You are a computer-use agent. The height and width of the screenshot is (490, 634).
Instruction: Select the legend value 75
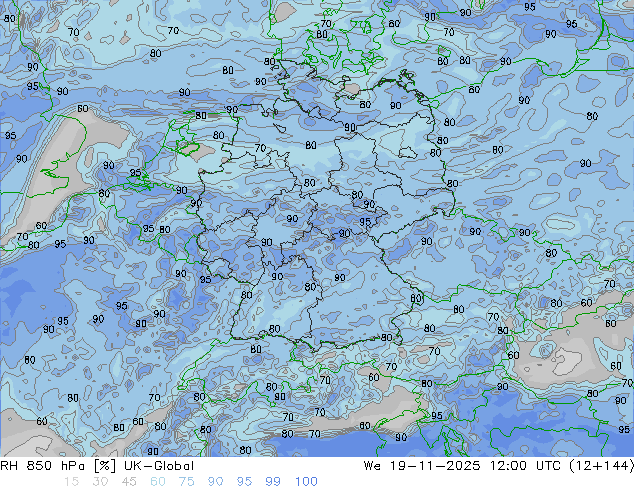[186, 482]
